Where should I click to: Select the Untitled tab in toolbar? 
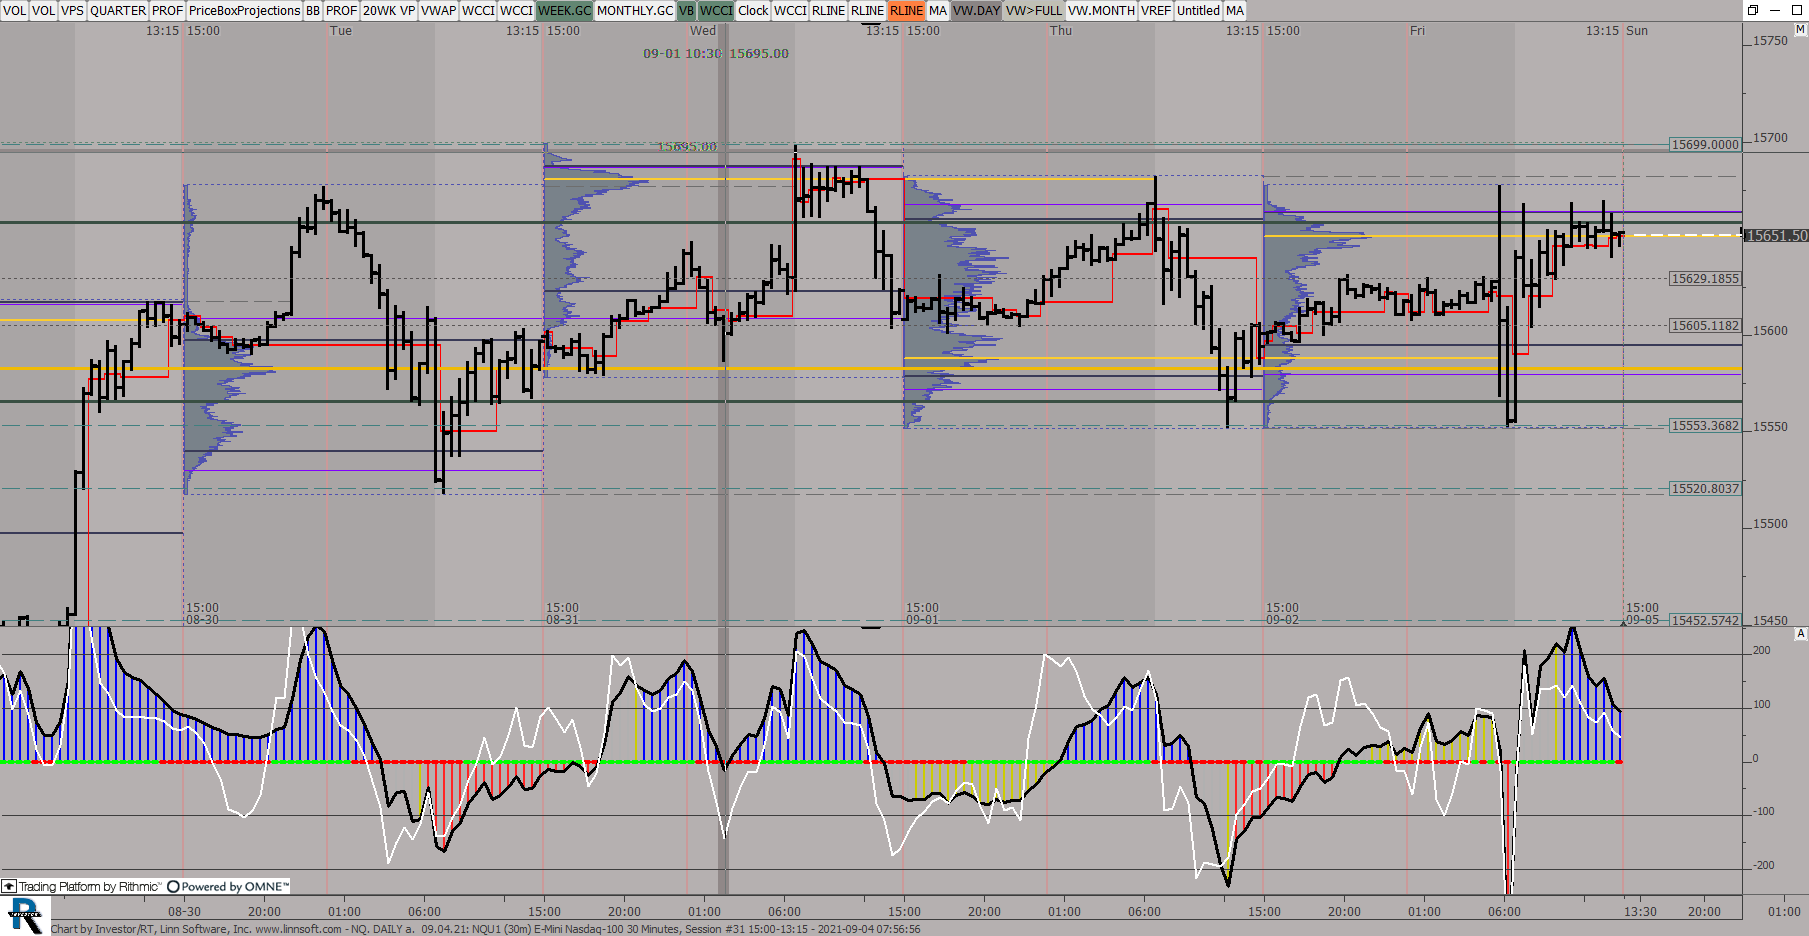pos(1198,10)
